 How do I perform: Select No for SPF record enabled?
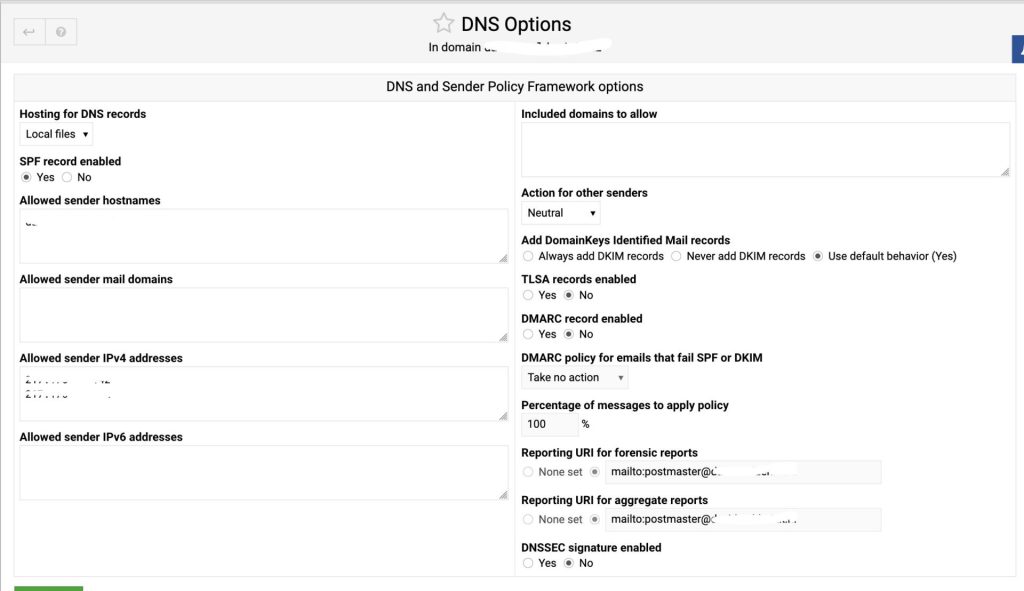[x=67, y=178]
